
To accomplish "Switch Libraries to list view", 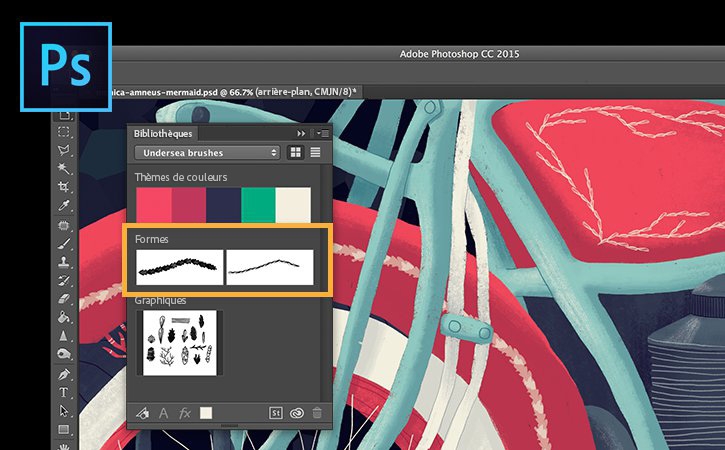I will (x=315, y=153).
